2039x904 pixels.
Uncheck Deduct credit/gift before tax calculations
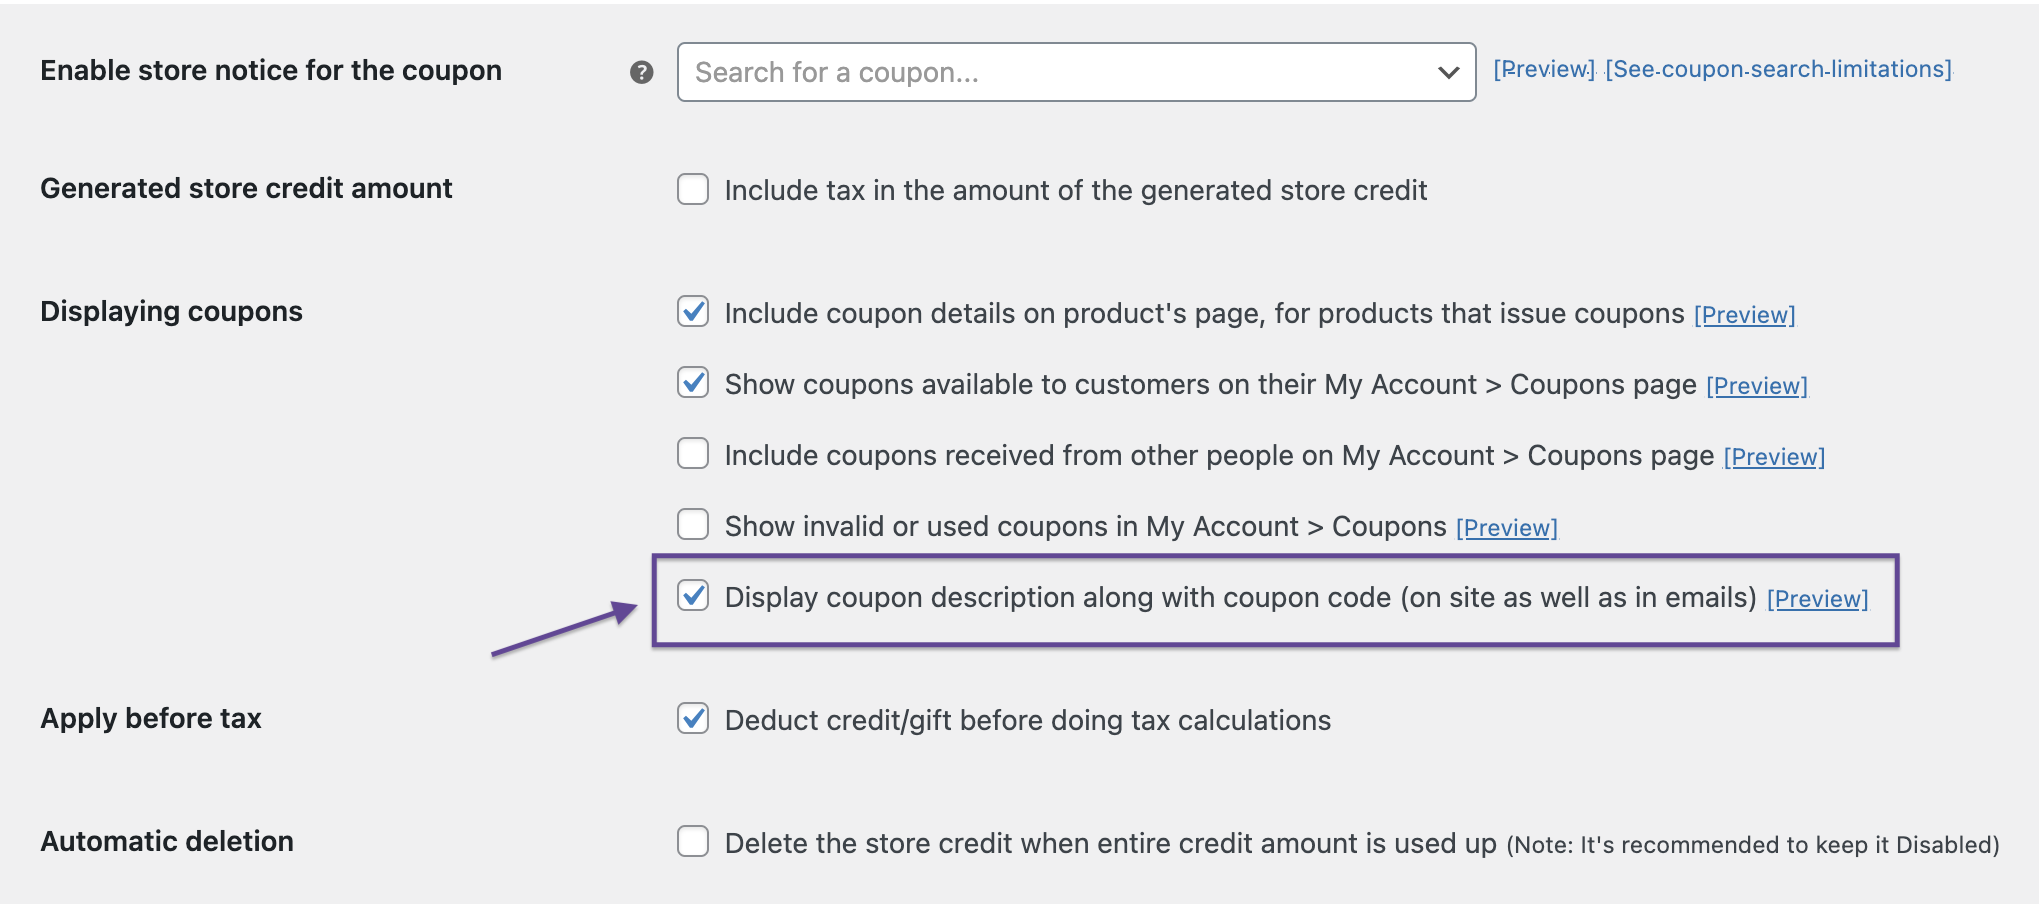(693, 718)
